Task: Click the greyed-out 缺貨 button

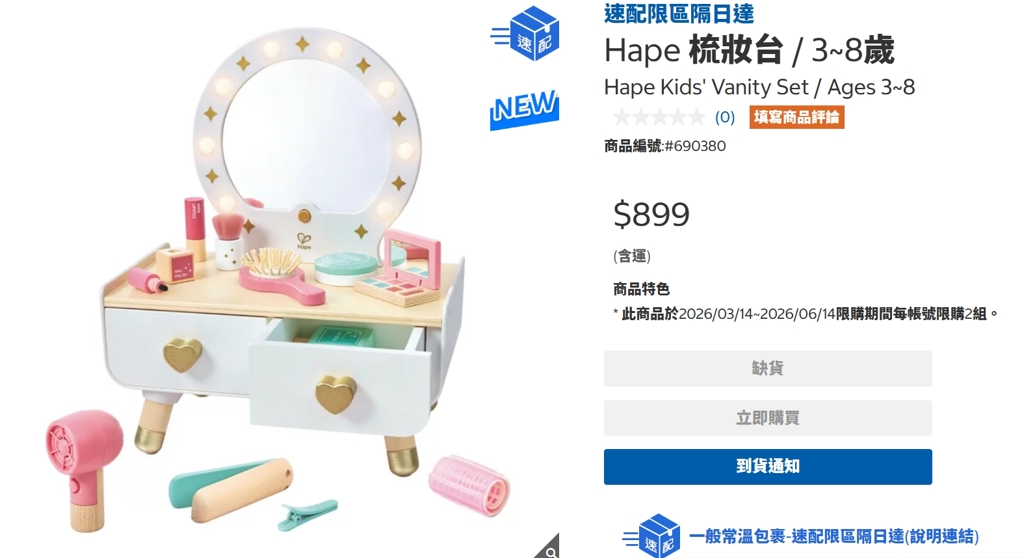Action: click(767, 369)
